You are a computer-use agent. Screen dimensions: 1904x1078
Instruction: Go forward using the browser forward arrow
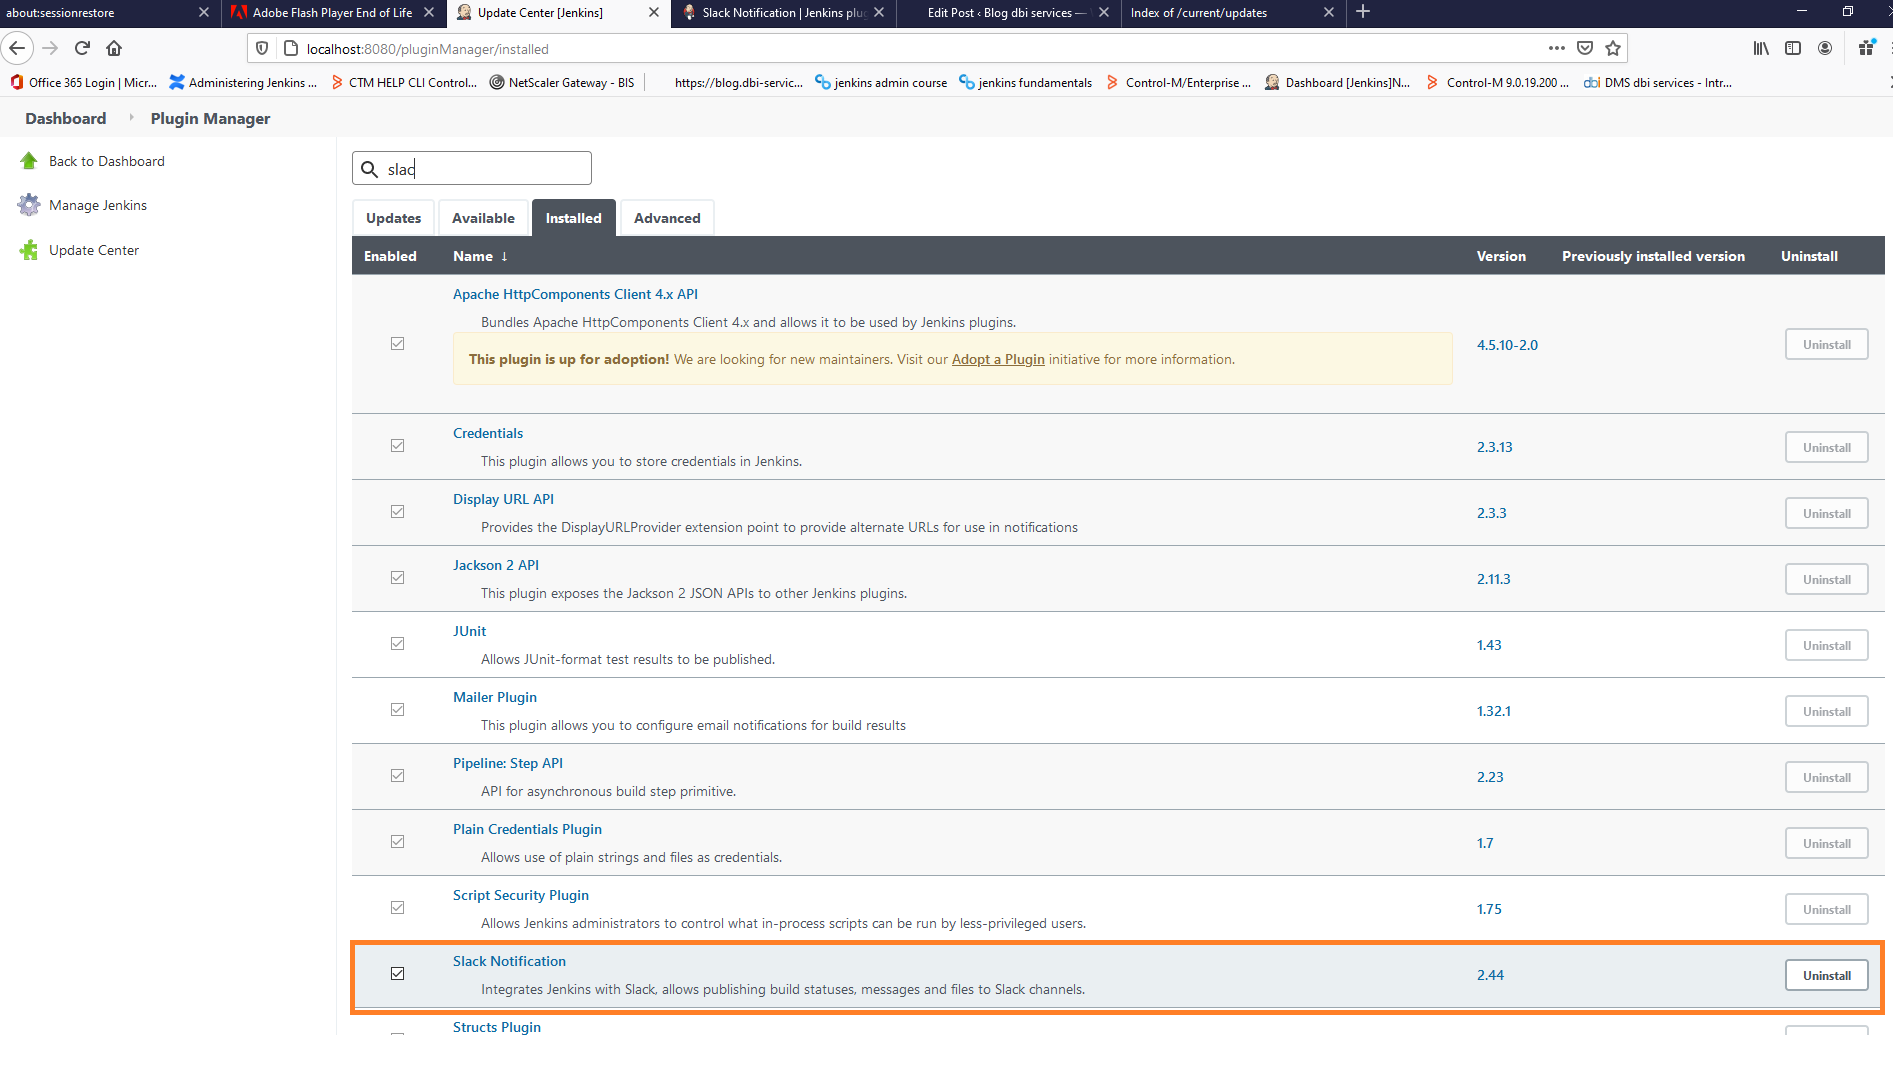tap(50, 48)
